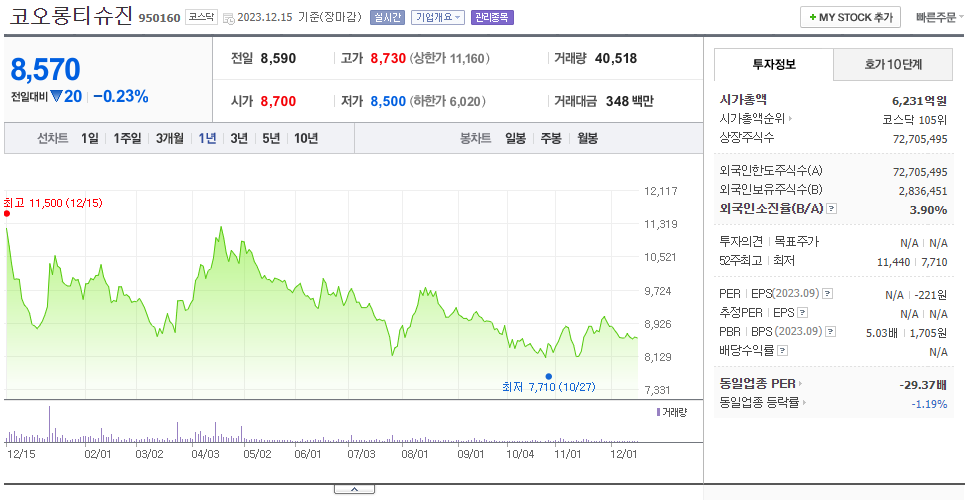This screenshot has height=500, width=968.
Task: Add the stock with MY STOCK 추가
Action: tap(851, 17)
